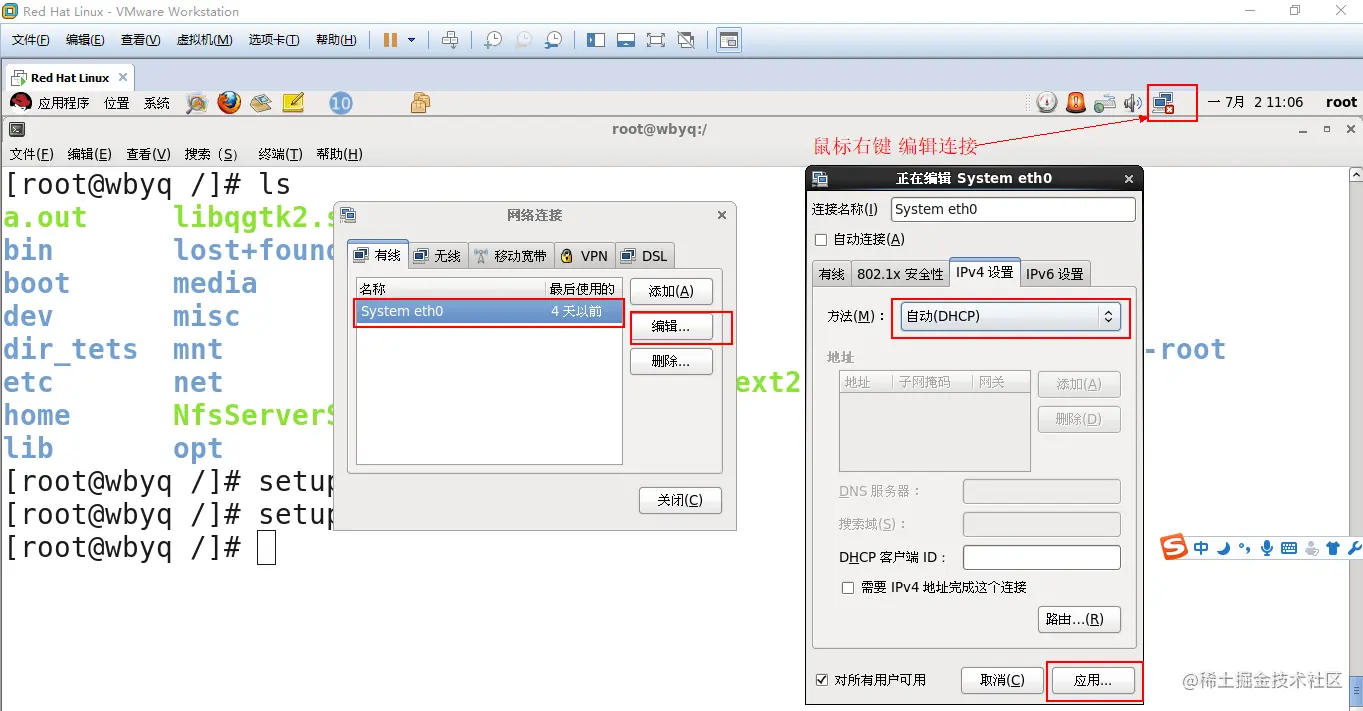Screen dimensions: 1363x711
Task: Click the package boxes panel icon
Action: click(x=420, y=102)
